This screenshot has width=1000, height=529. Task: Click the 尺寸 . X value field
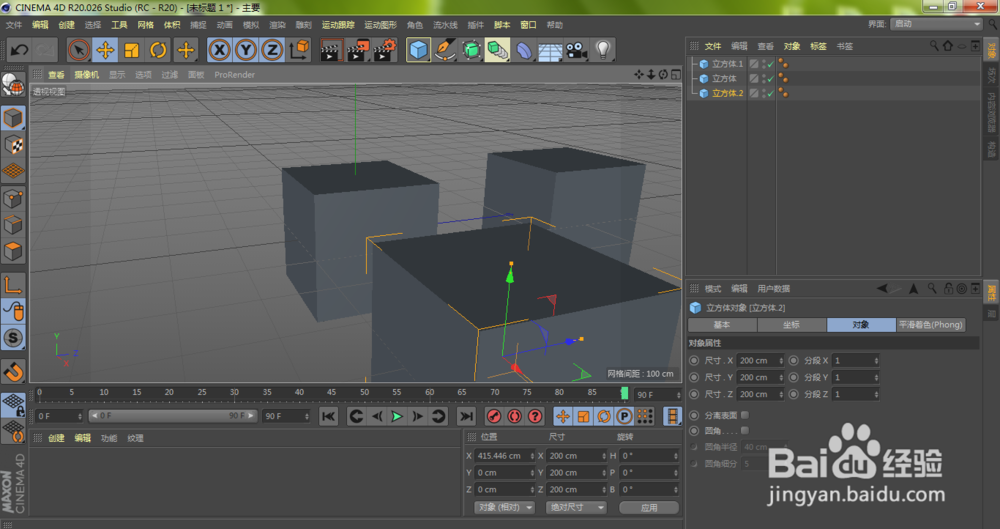coord(760,361)
